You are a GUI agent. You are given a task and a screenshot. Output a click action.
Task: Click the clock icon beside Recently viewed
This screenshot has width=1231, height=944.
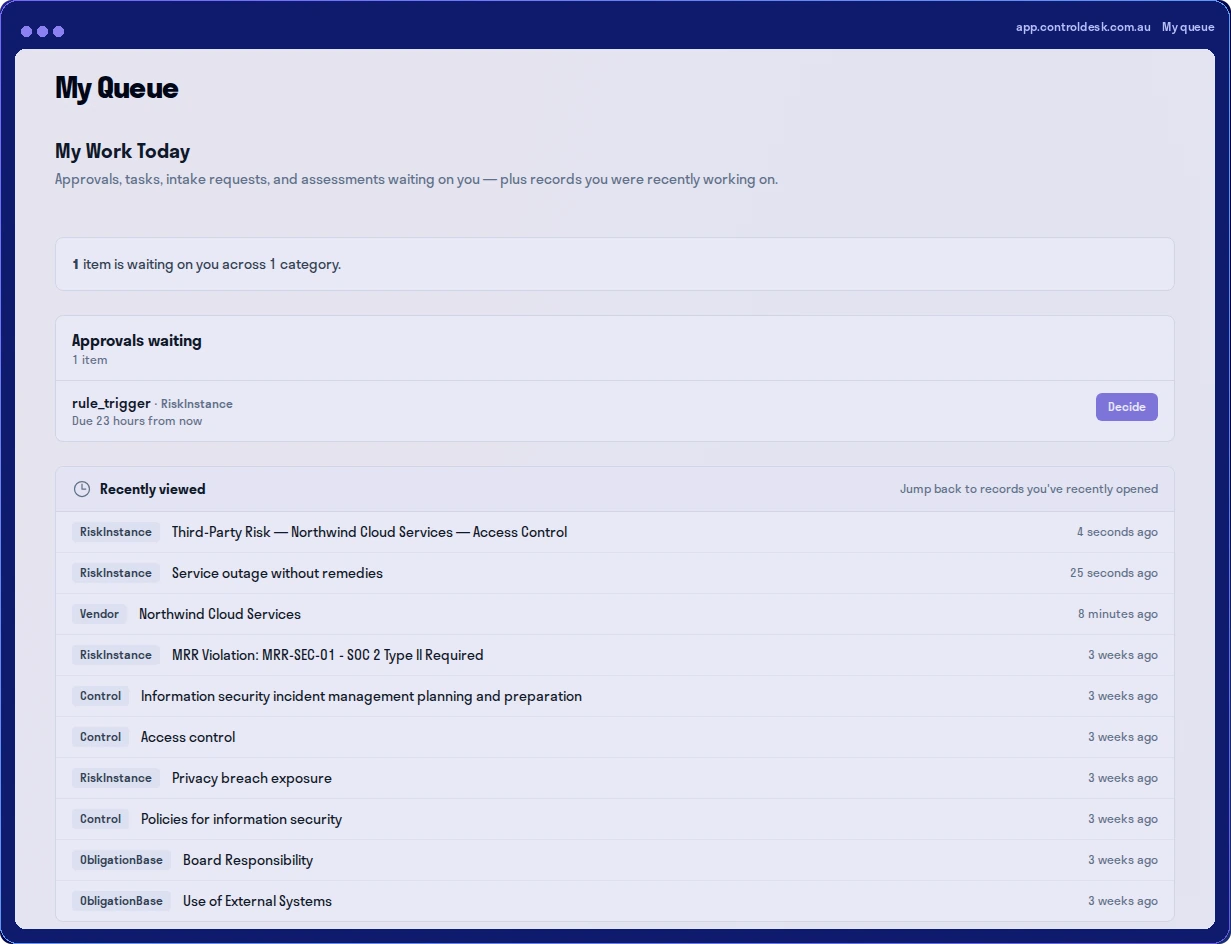pos(82,489)
